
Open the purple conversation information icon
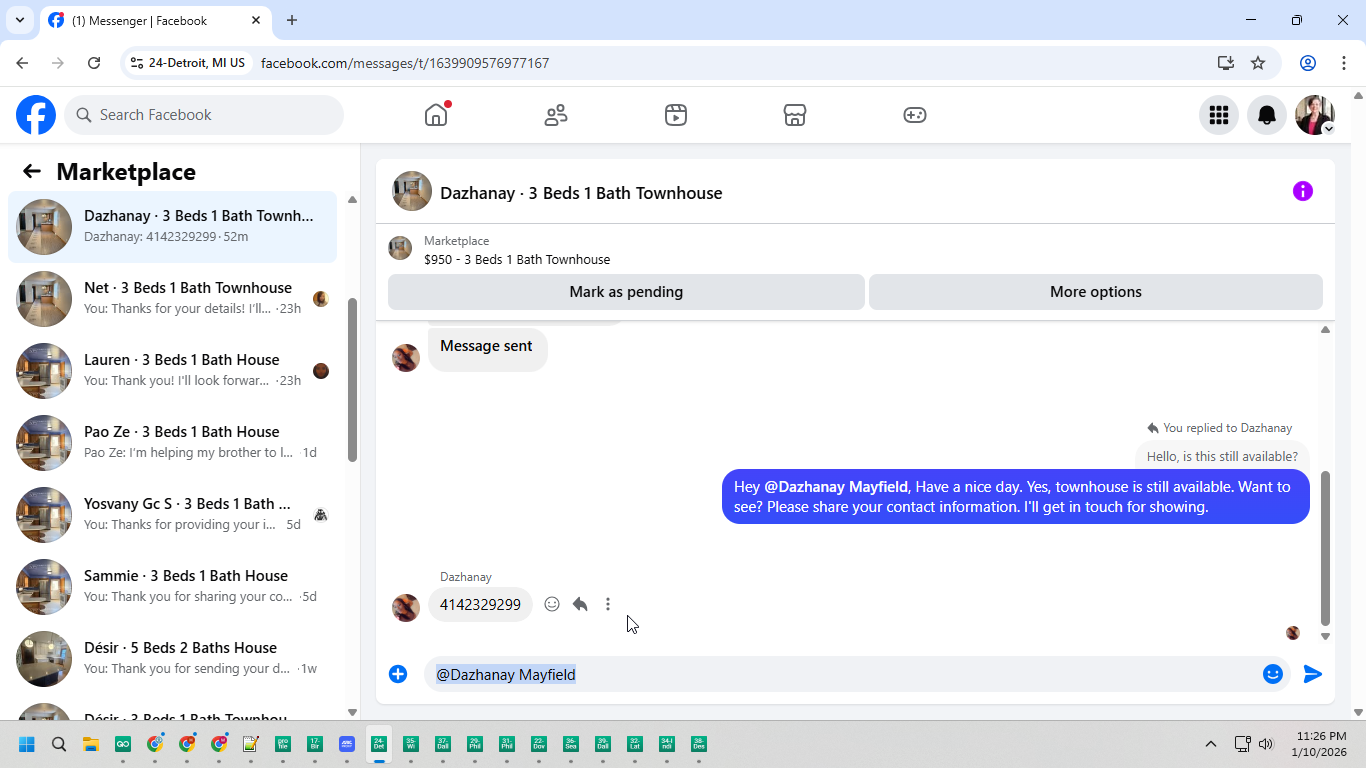pos(1302,191)
